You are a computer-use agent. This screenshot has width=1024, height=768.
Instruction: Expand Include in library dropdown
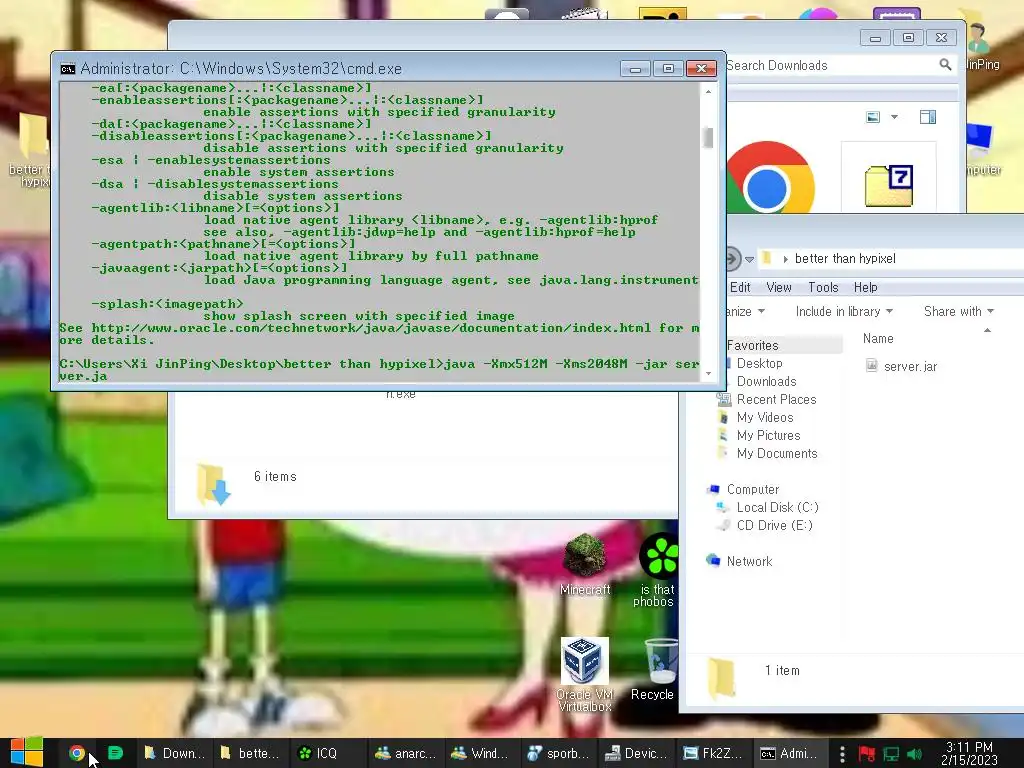tap(844, 312)
